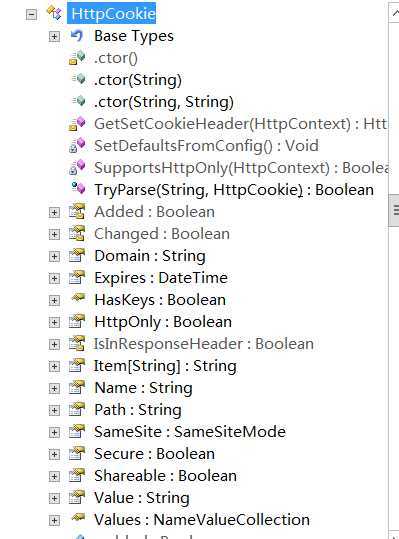Click the HasKeys property icon

tap(78, 297)
